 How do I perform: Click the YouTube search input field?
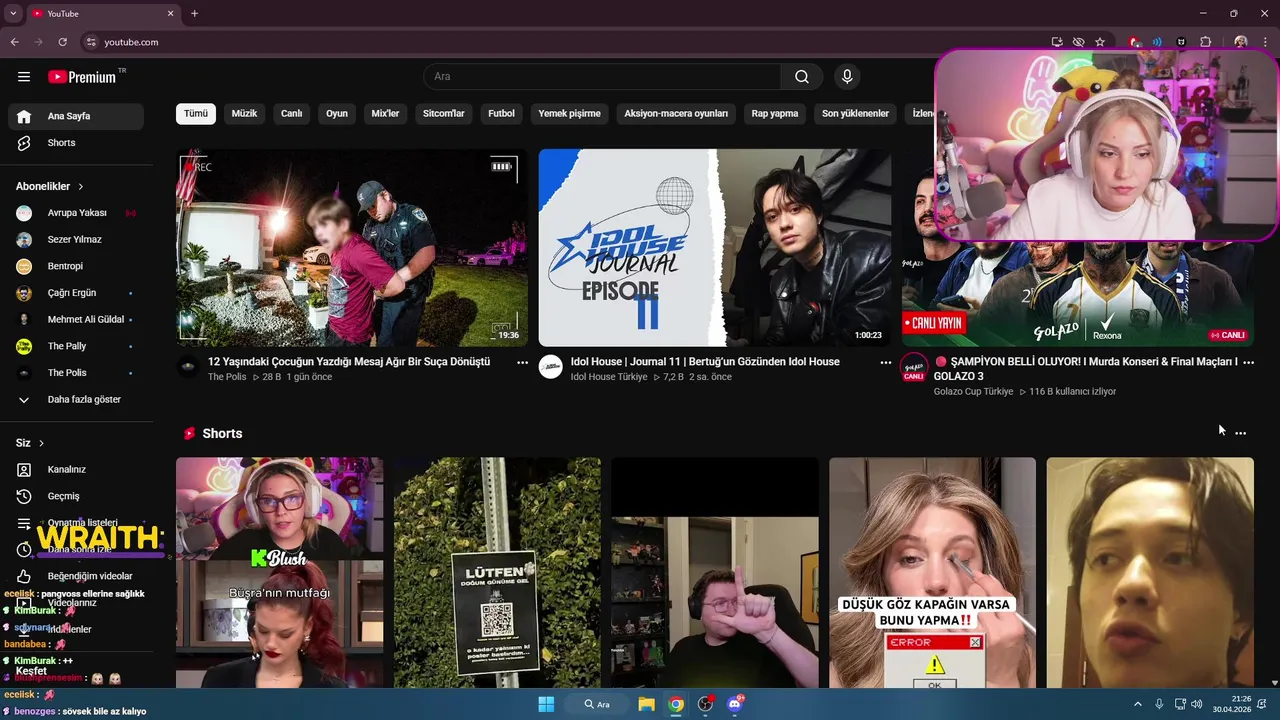602,77
